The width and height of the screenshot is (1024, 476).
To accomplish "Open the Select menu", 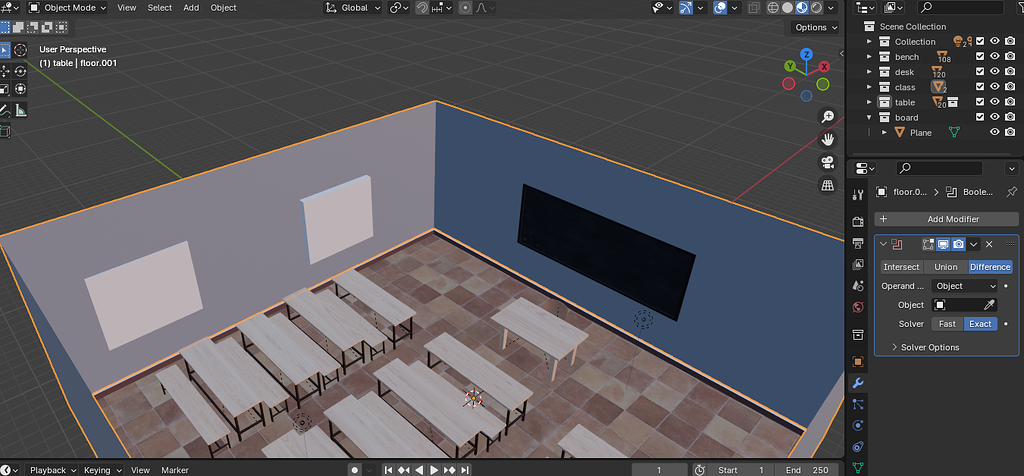I will click(x=160, y=8).
